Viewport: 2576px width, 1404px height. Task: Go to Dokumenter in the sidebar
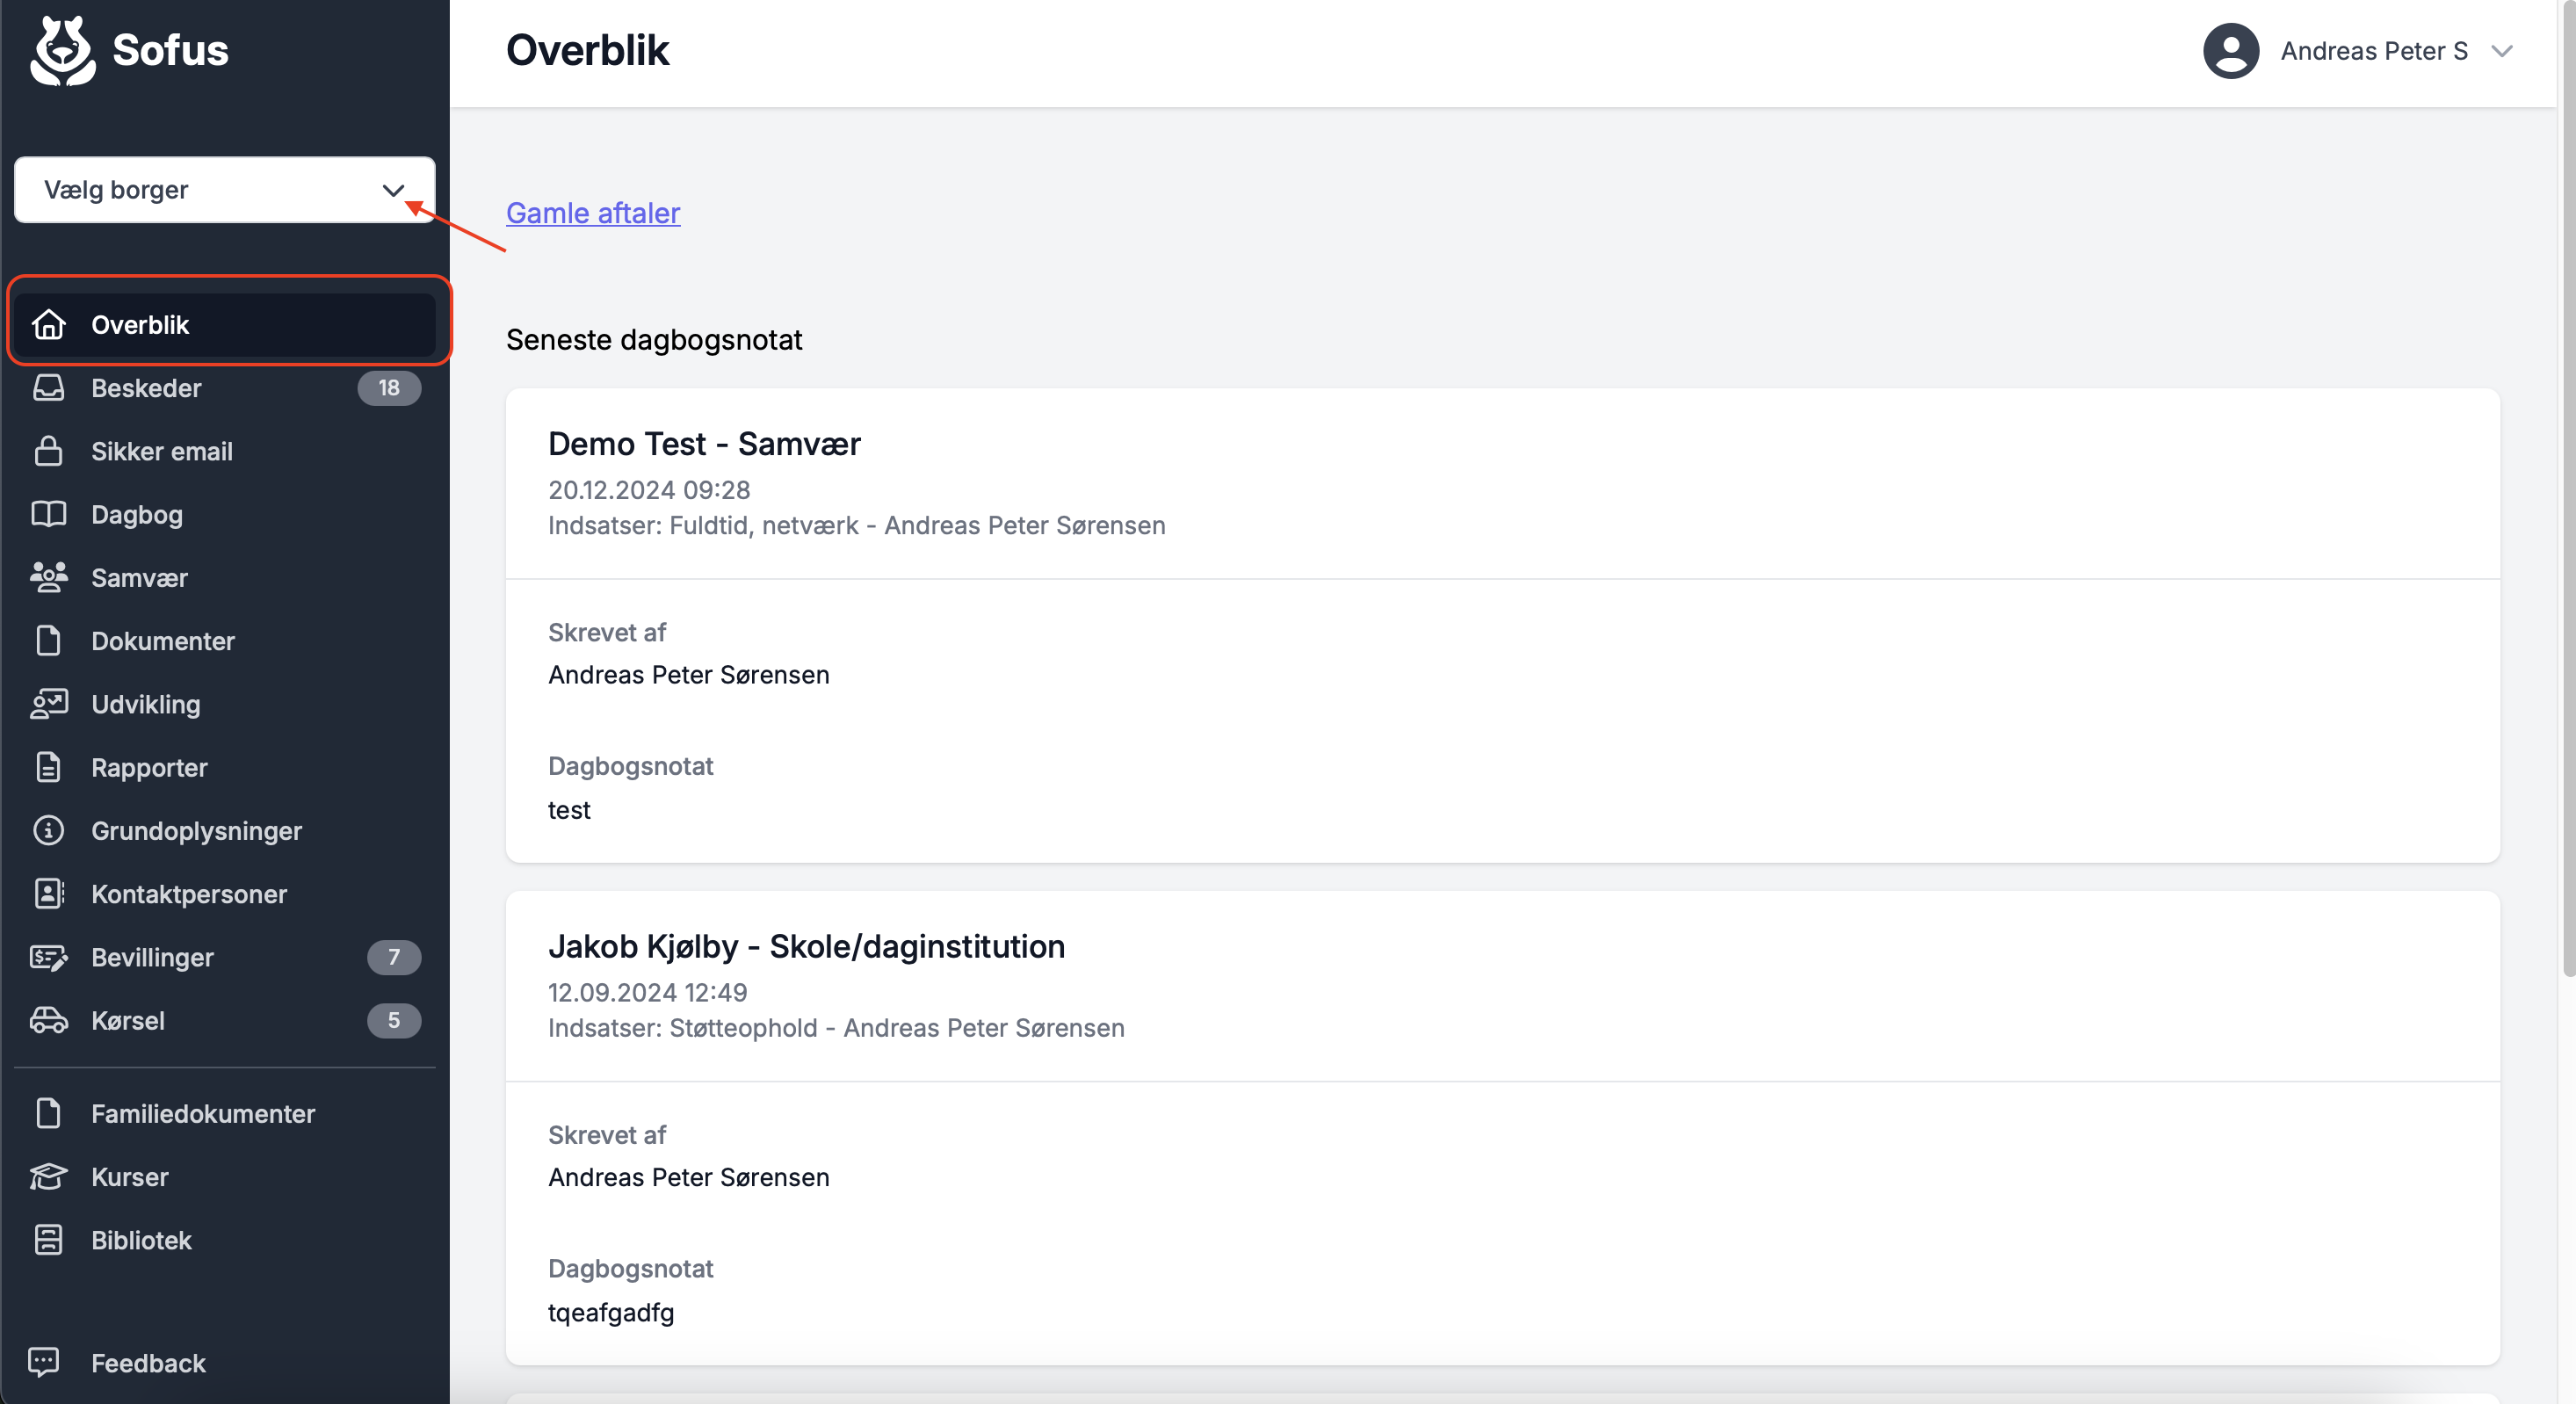pos(163,641)
